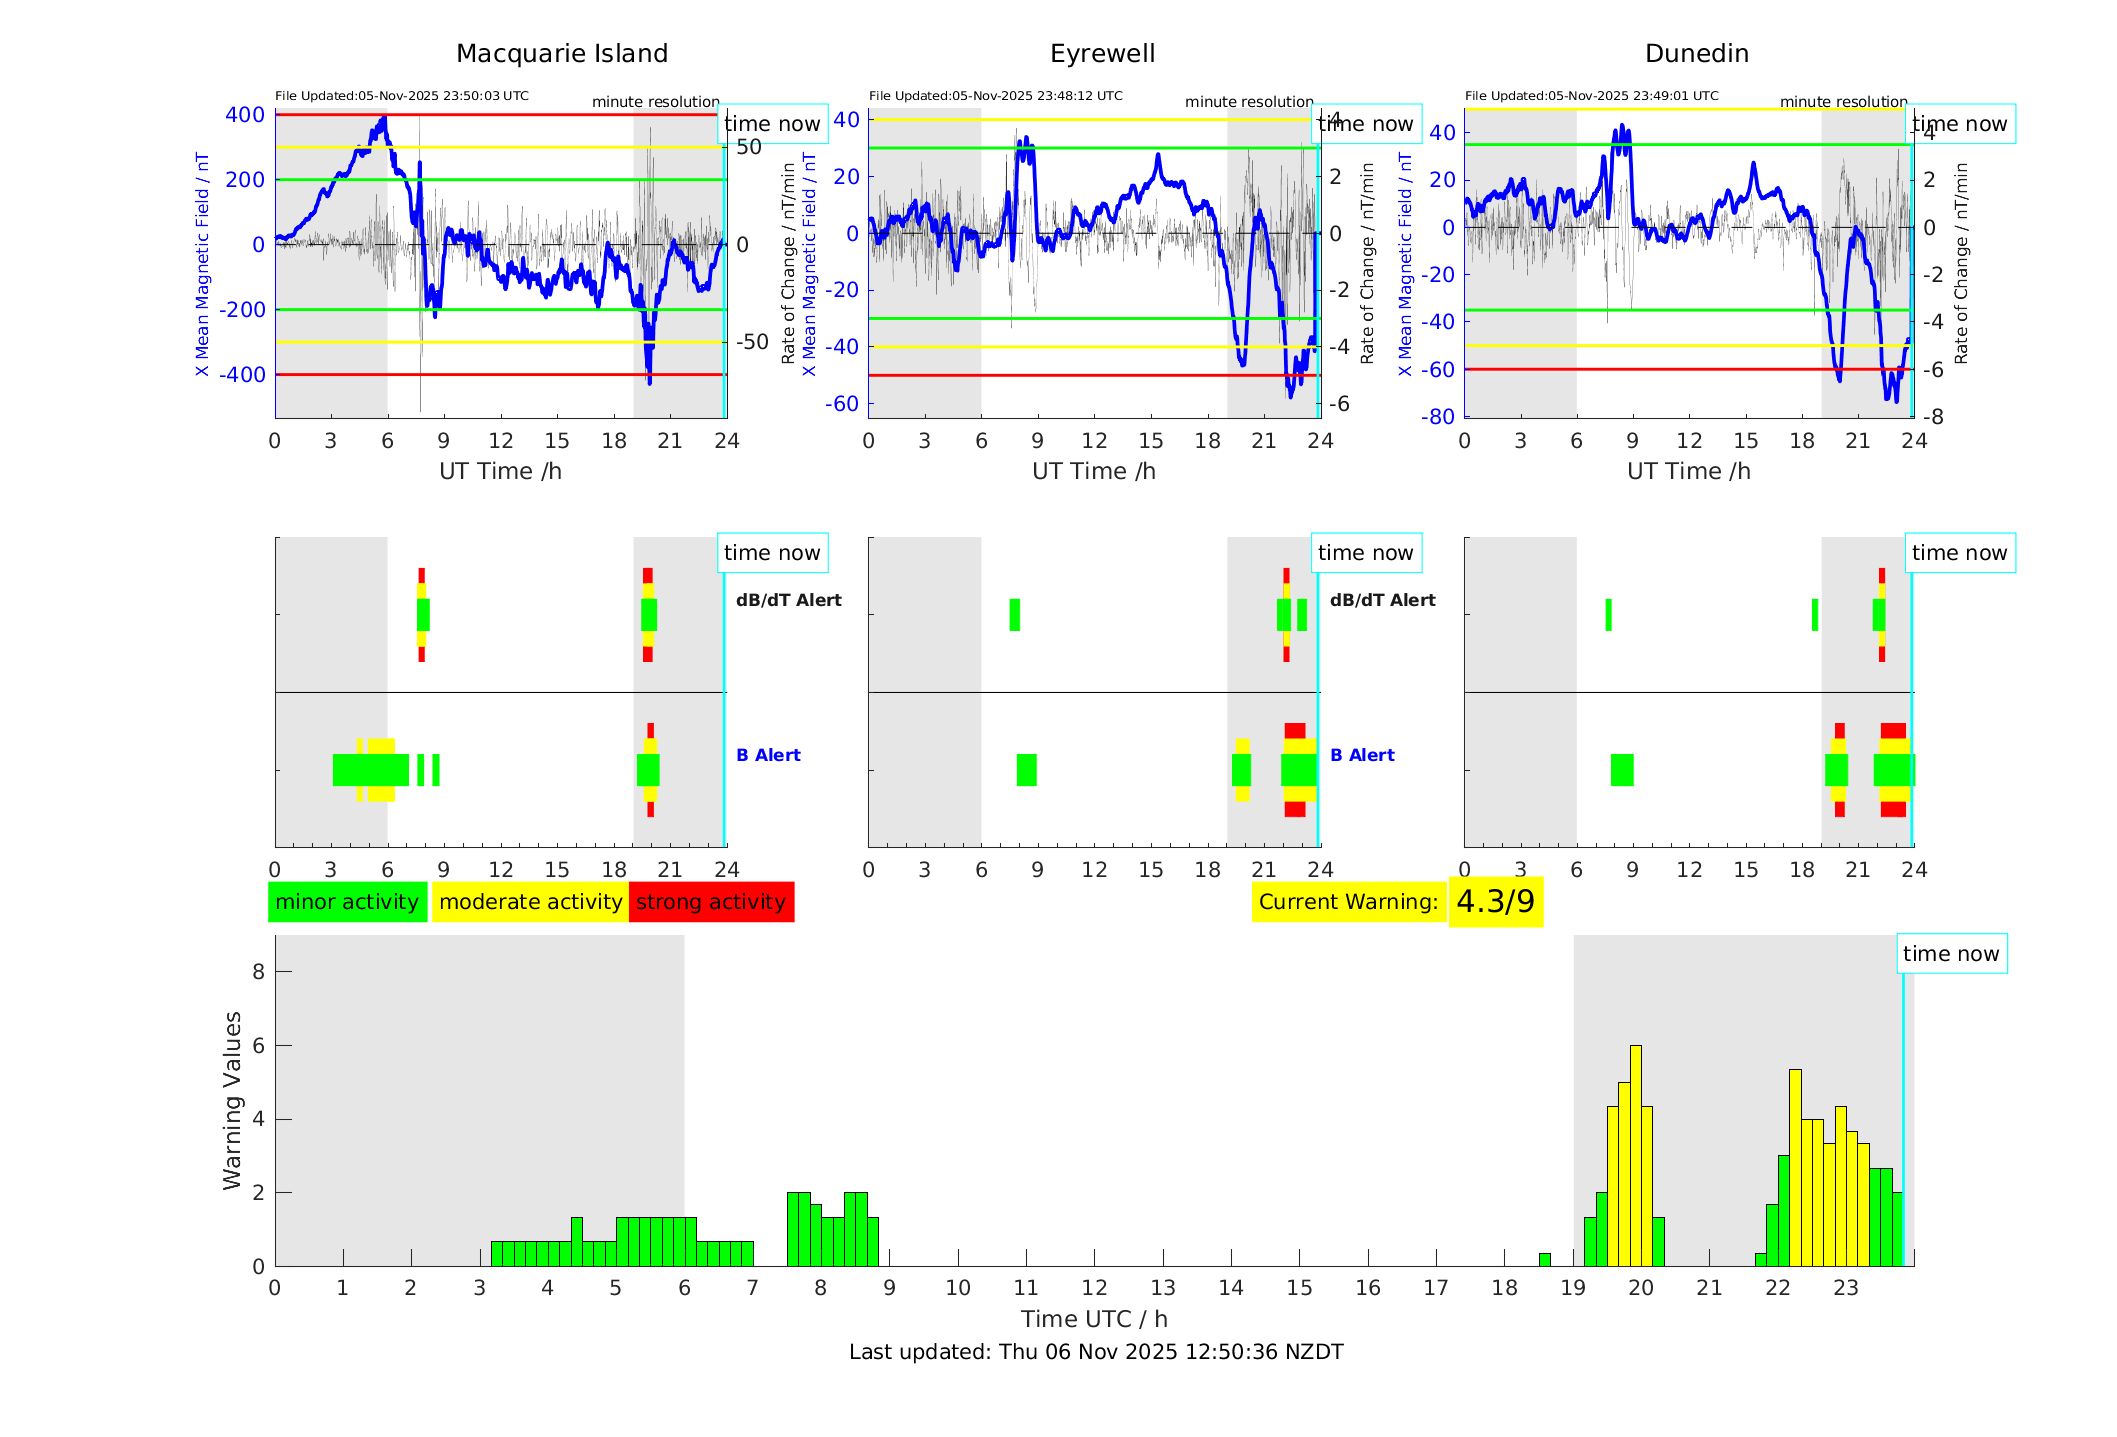The width and height of the screenshot is (2117, 1437).
Task: Click the Macquarie Island chart title
Action: [x=562, y=54]
